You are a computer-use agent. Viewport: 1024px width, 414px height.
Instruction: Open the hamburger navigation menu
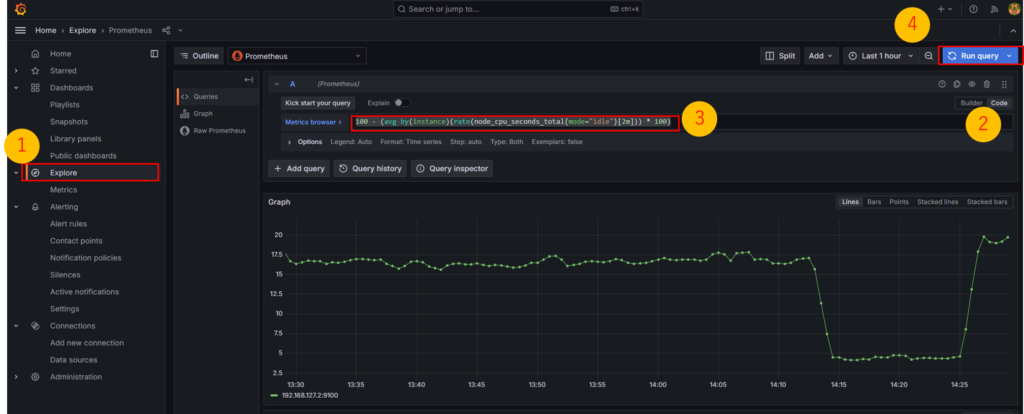click(x=20, y=31)
